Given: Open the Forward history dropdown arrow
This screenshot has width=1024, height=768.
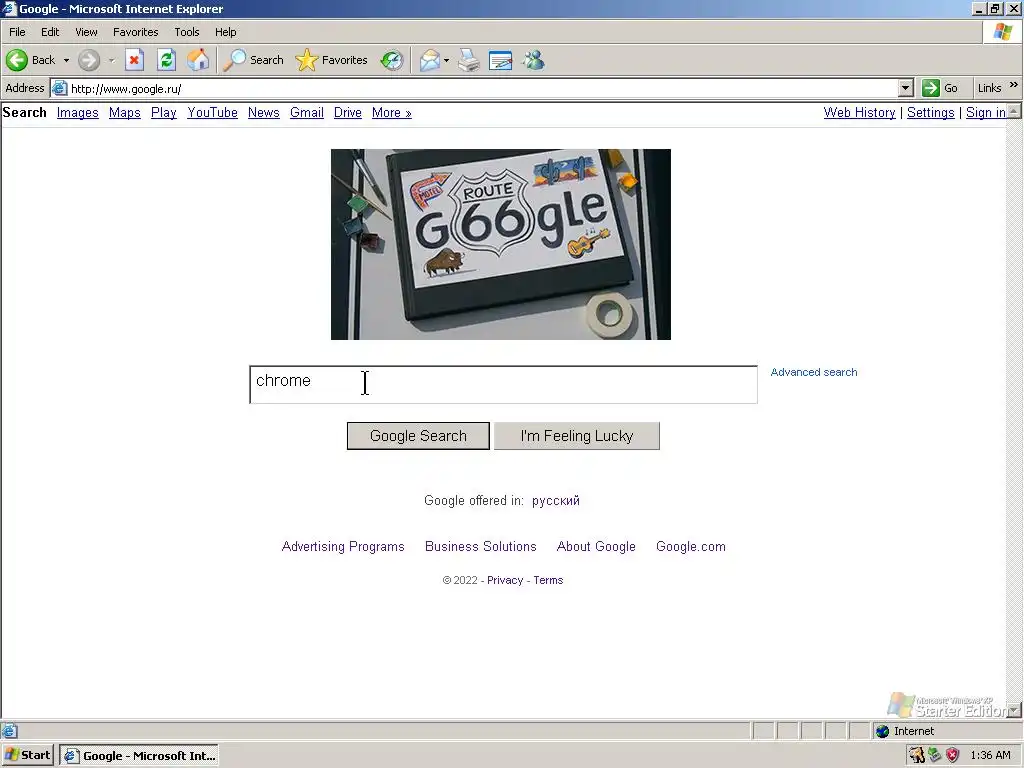Looking at the screenshot, I should [112, 60].
